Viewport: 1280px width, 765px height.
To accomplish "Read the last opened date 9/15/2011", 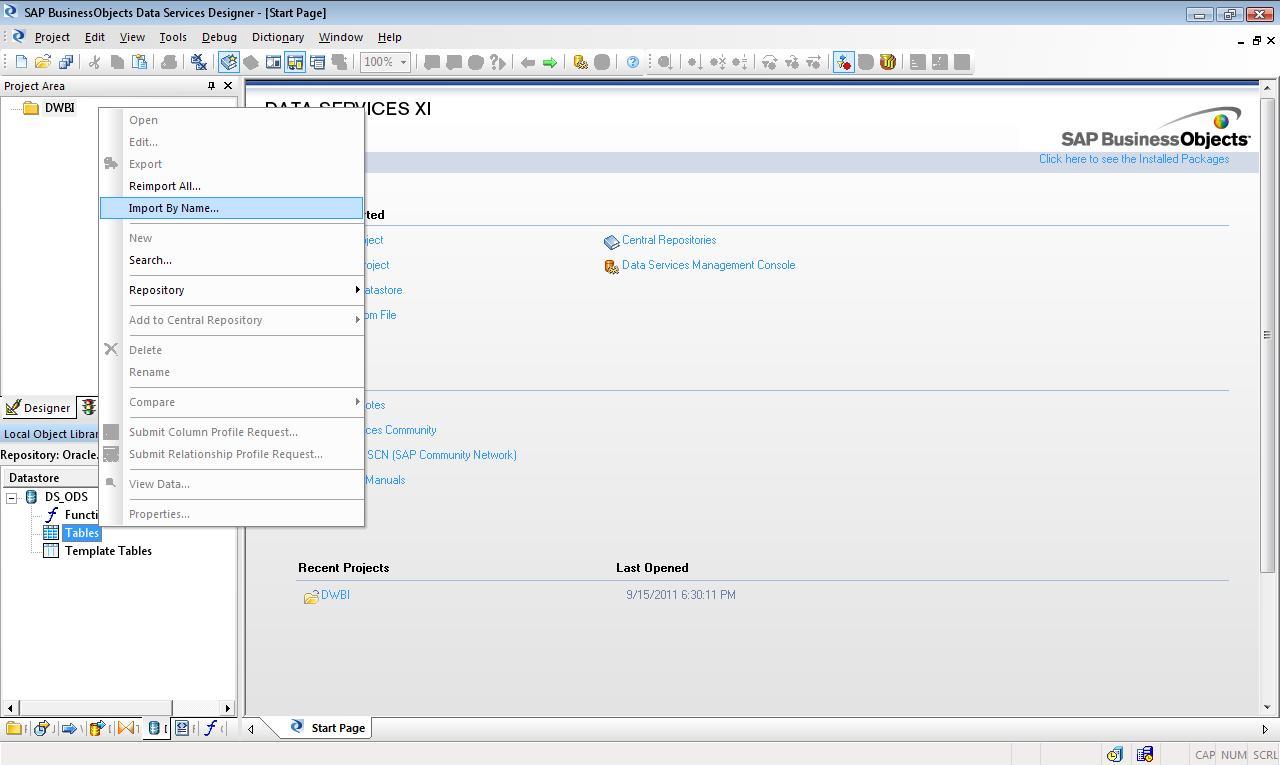I will pos(681,595).
